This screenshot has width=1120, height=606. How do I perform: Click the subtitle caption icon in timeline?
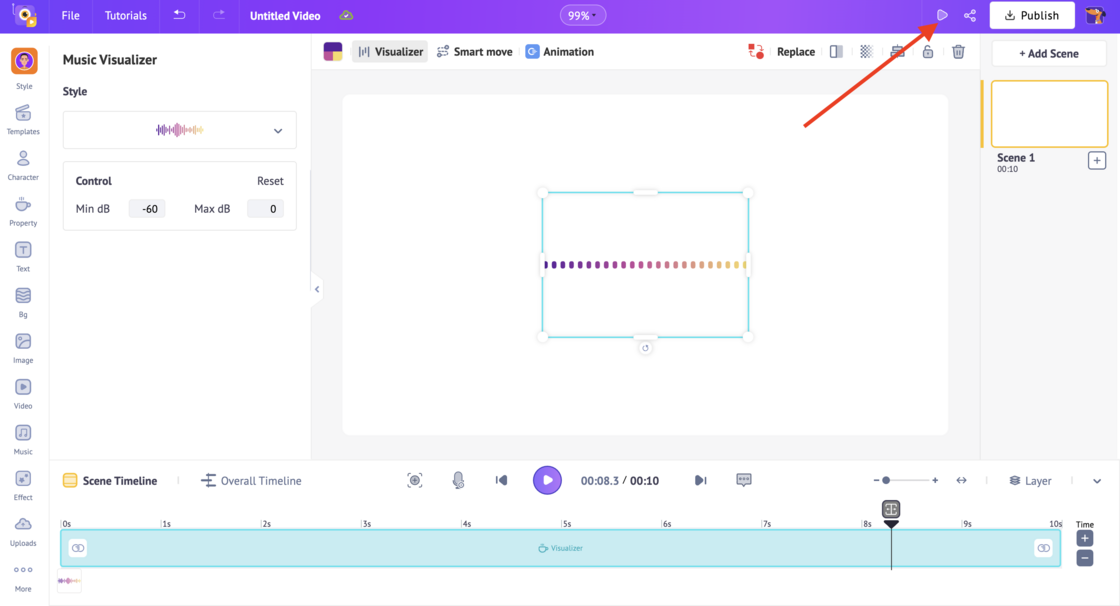(x=744, y=481)
